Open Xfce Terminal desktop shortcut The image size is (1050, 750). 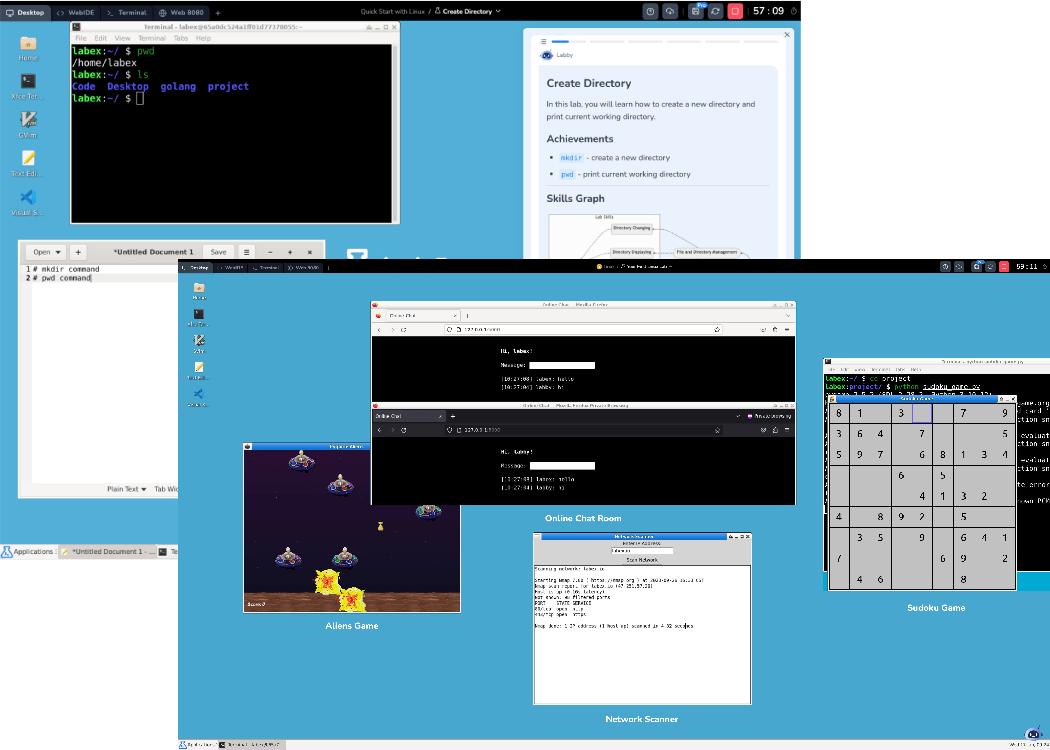pos(28,82)
